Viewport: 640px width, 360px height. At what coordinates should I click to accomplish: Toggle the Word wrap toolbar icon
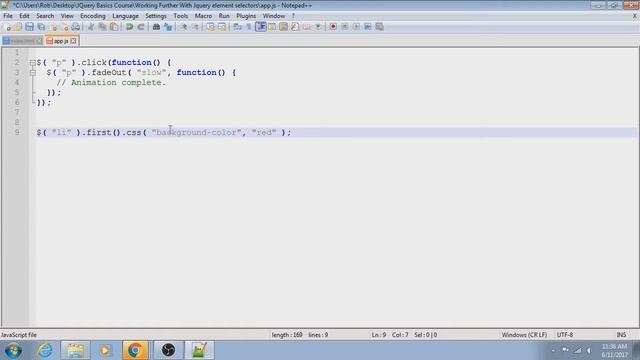point(237,27)
